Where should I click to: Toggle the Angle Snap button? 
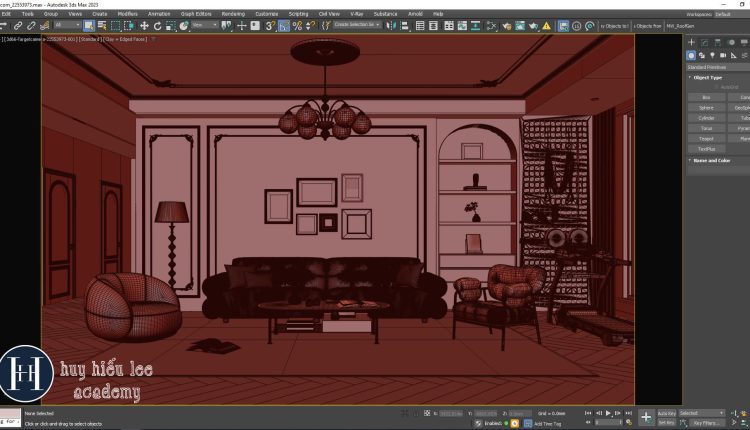pyautogui.click(x=284, y=25)
